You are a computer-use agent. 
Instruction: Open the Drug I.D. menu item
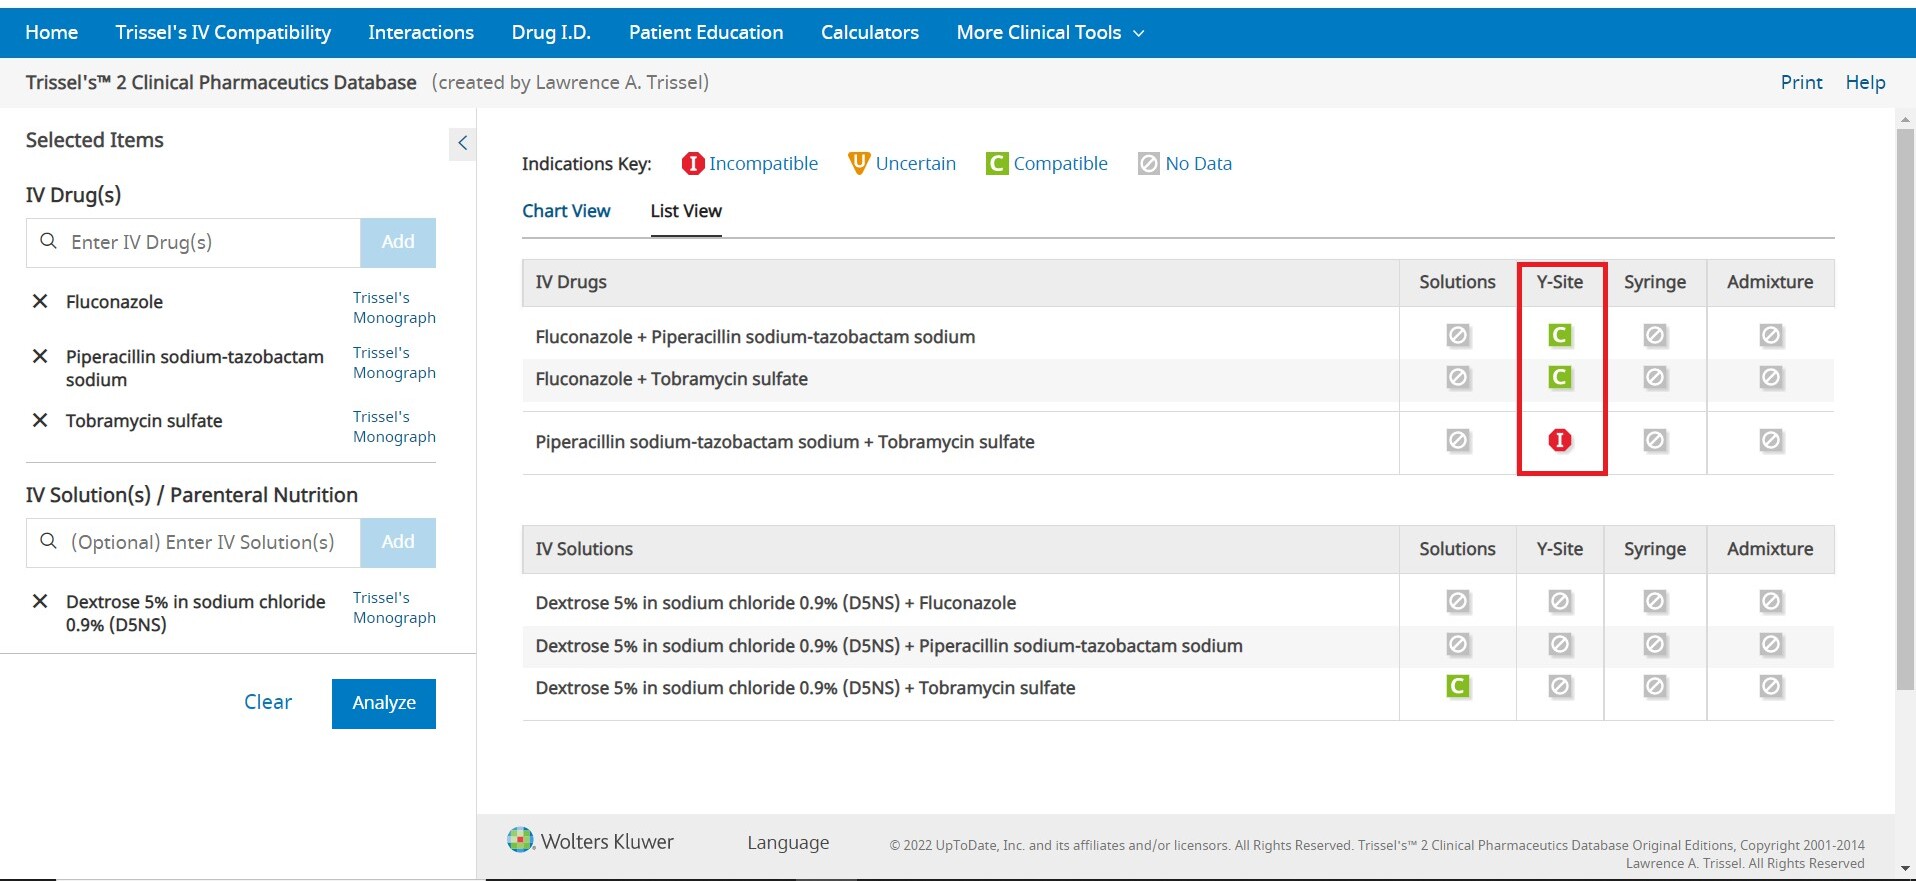[551, 32]
